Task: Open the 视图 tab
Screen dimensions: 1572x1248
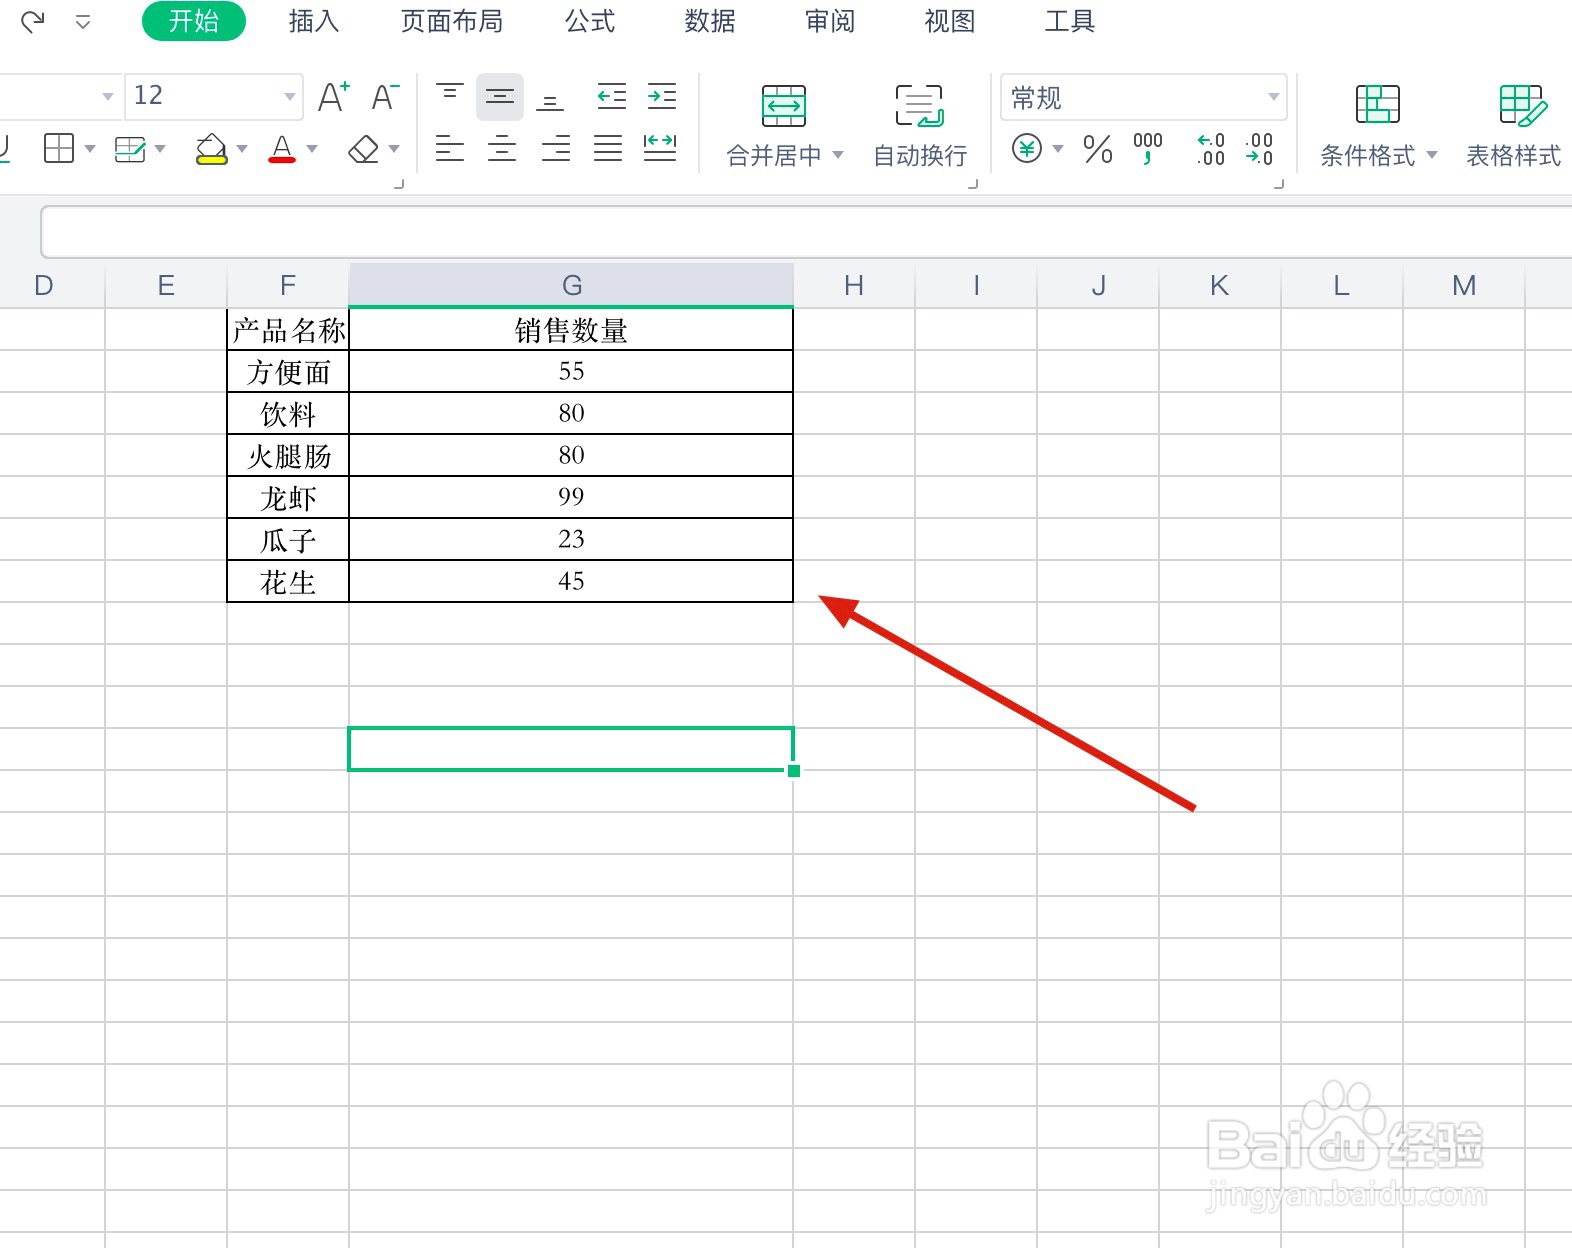Action: 950,21
